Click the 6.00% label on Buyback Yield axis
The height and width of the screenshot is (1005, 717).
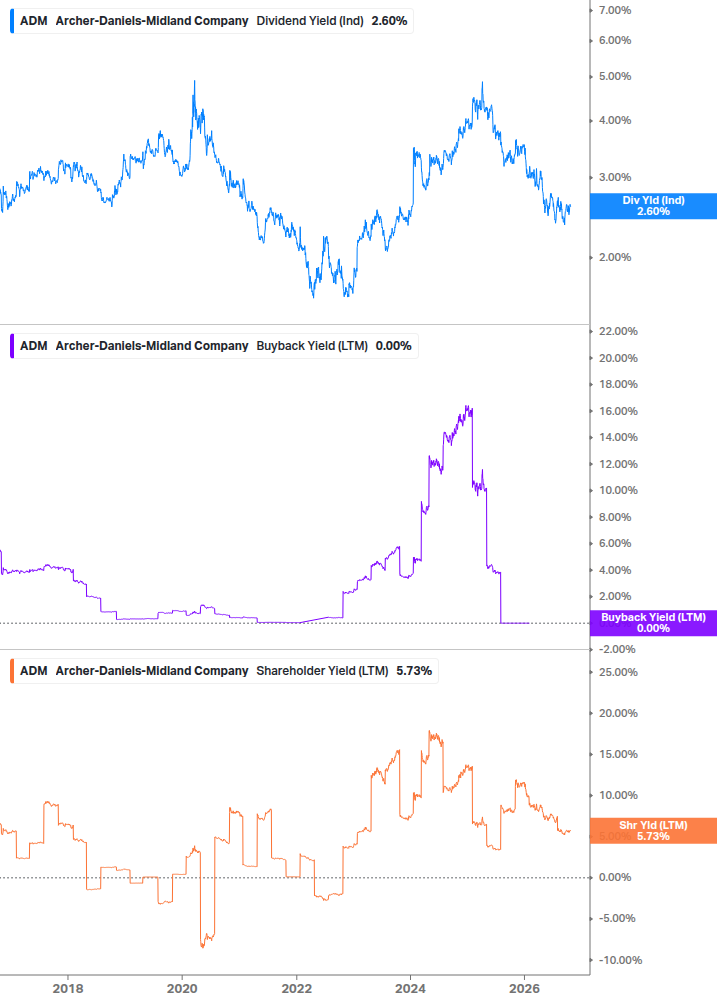point(615,544)
